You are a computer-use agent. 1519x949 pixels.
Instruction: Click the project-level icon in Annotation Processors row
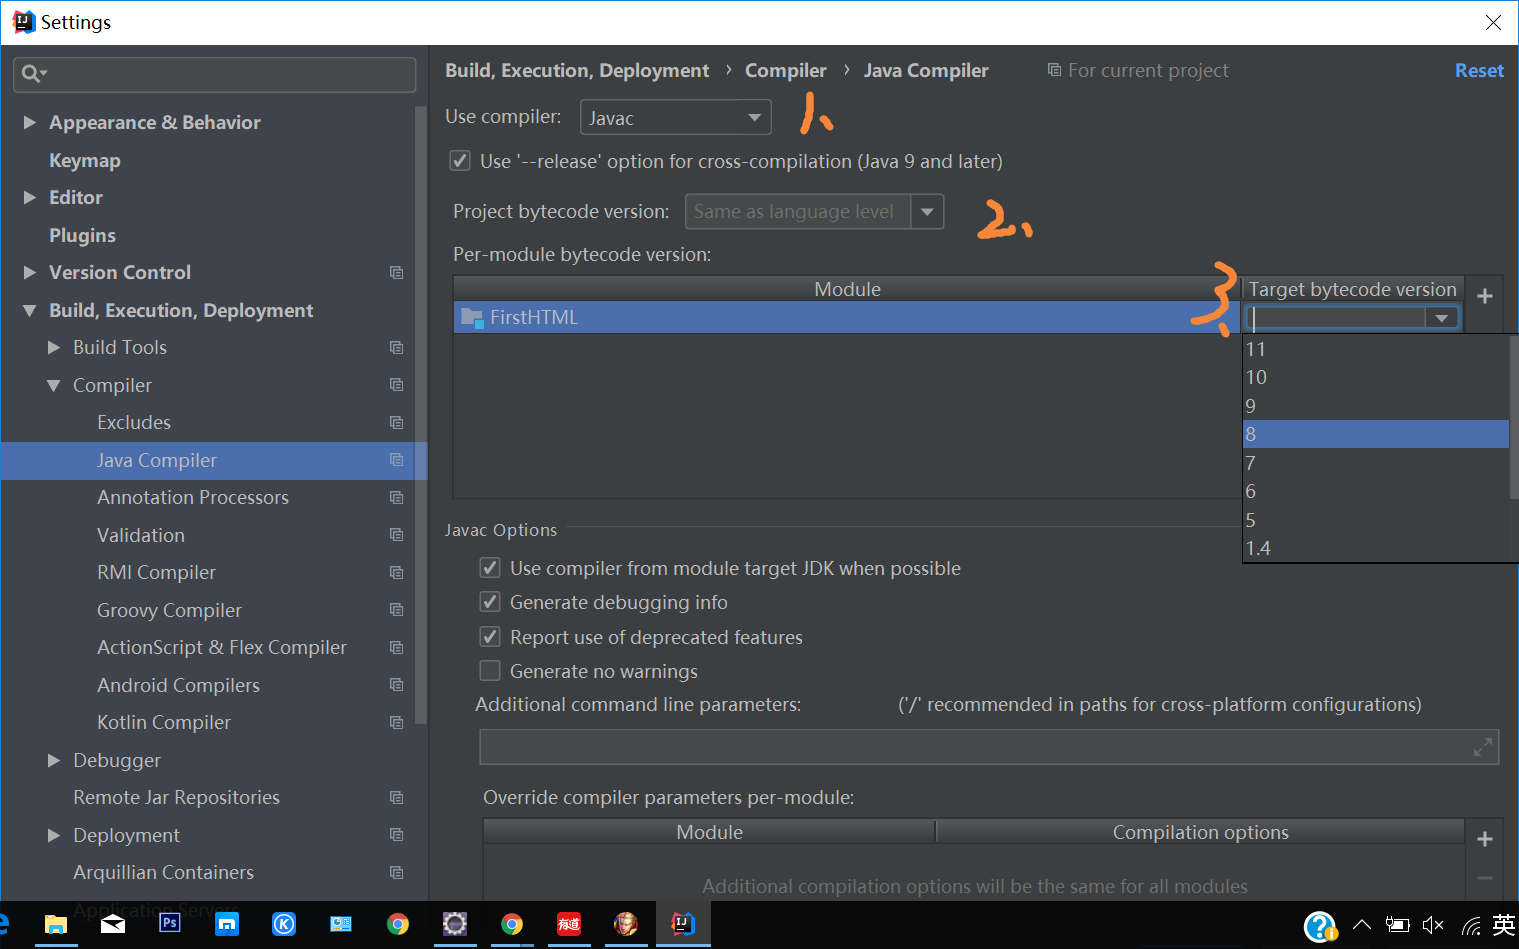tap(396, 497)
